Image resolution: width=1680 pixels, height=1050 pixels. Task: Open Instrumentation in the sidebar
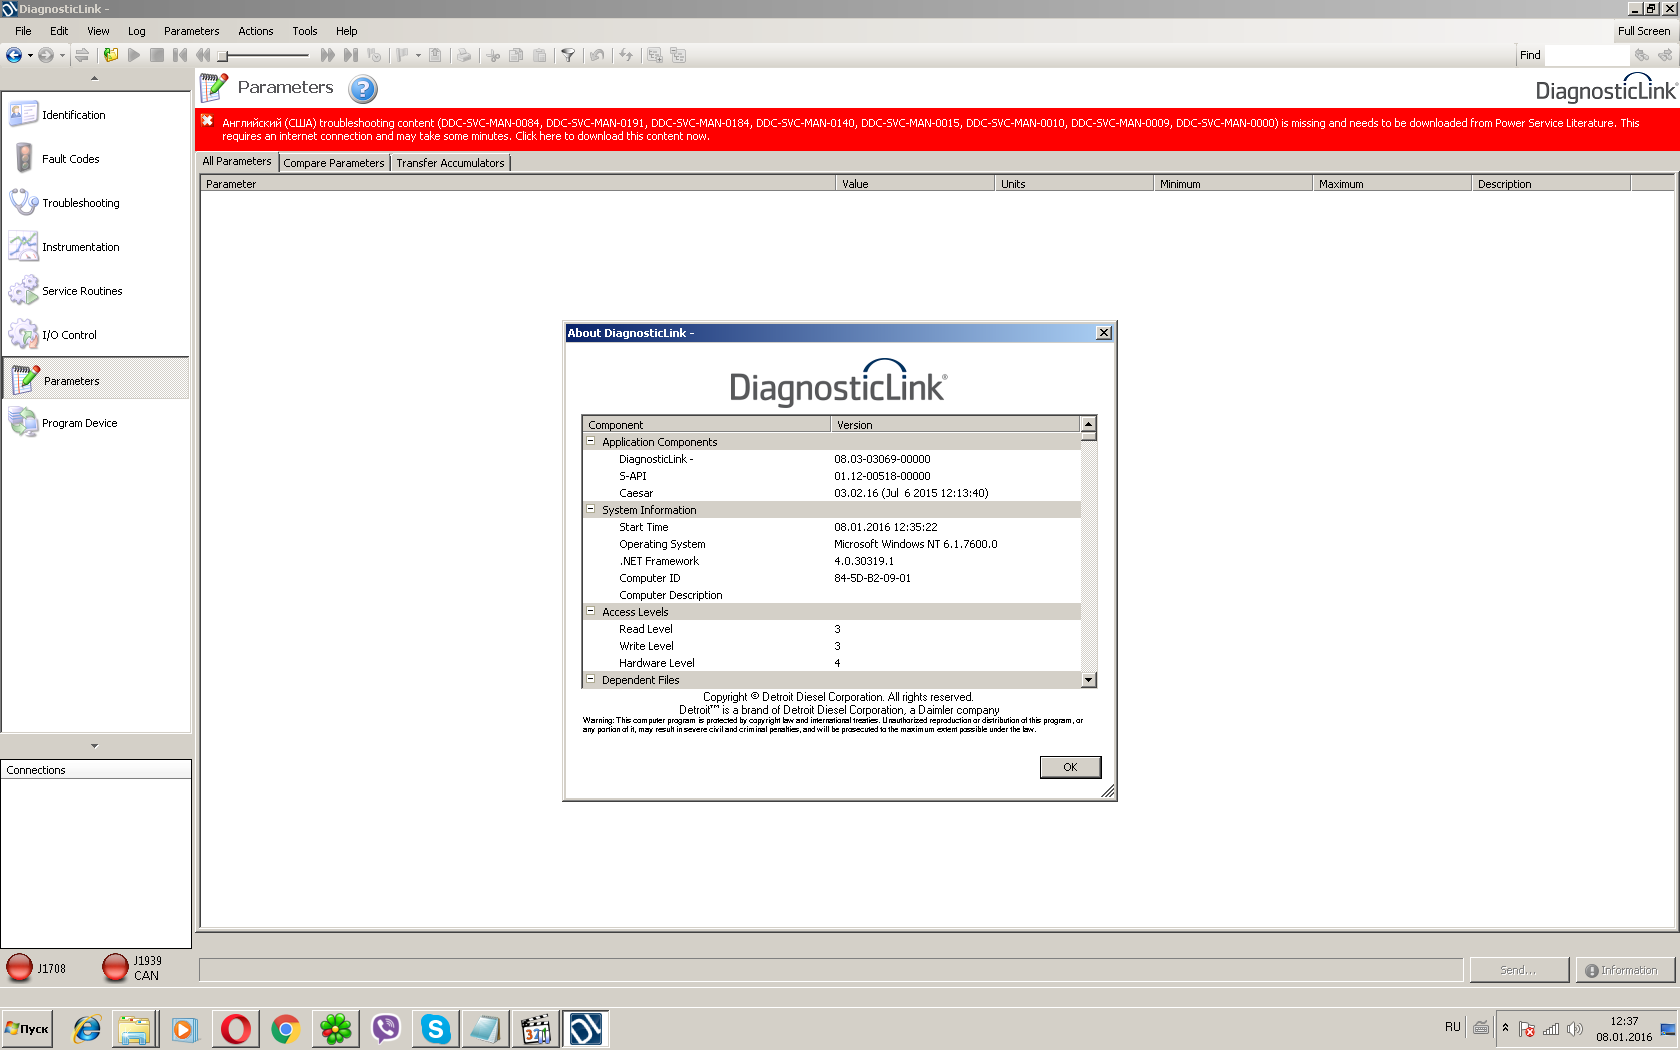pyautogui.click(x=95, y=247)
